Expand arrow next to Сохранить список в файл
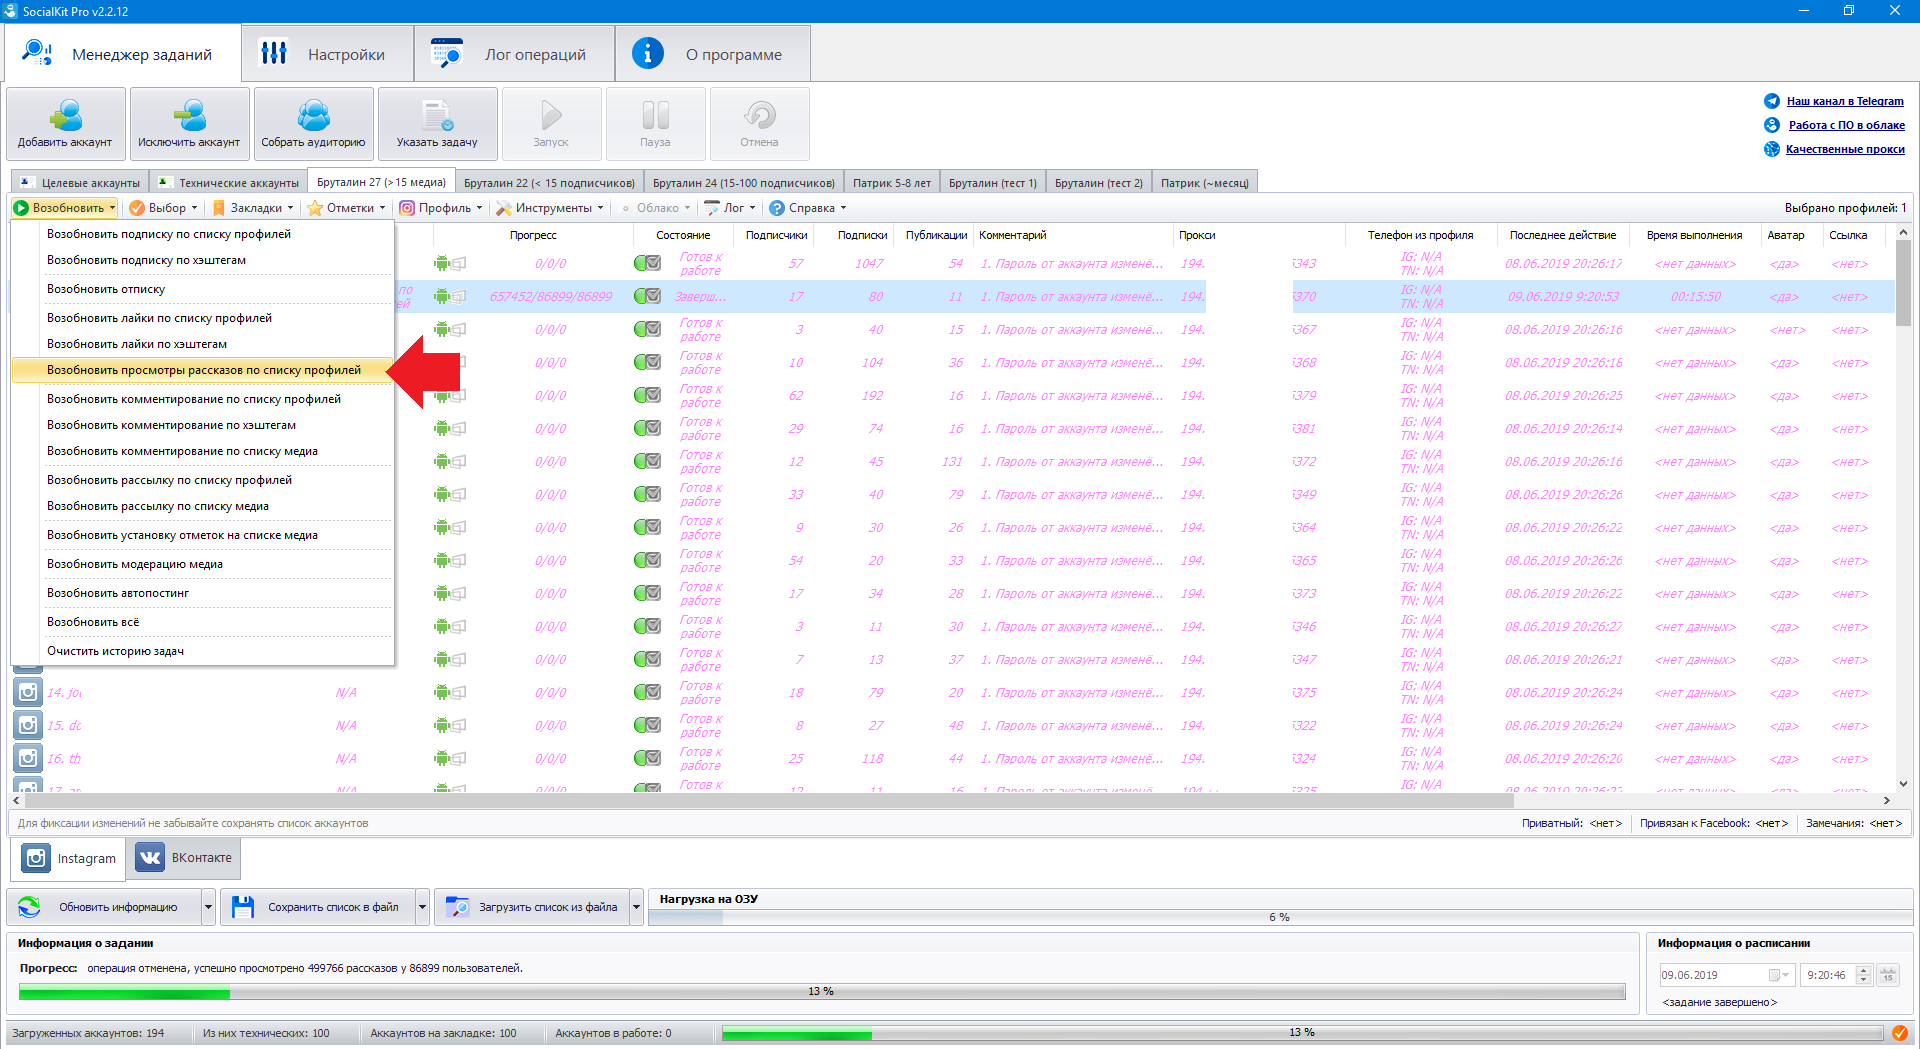This screenshot has height=1049, width=1920. tap(422, 907)
